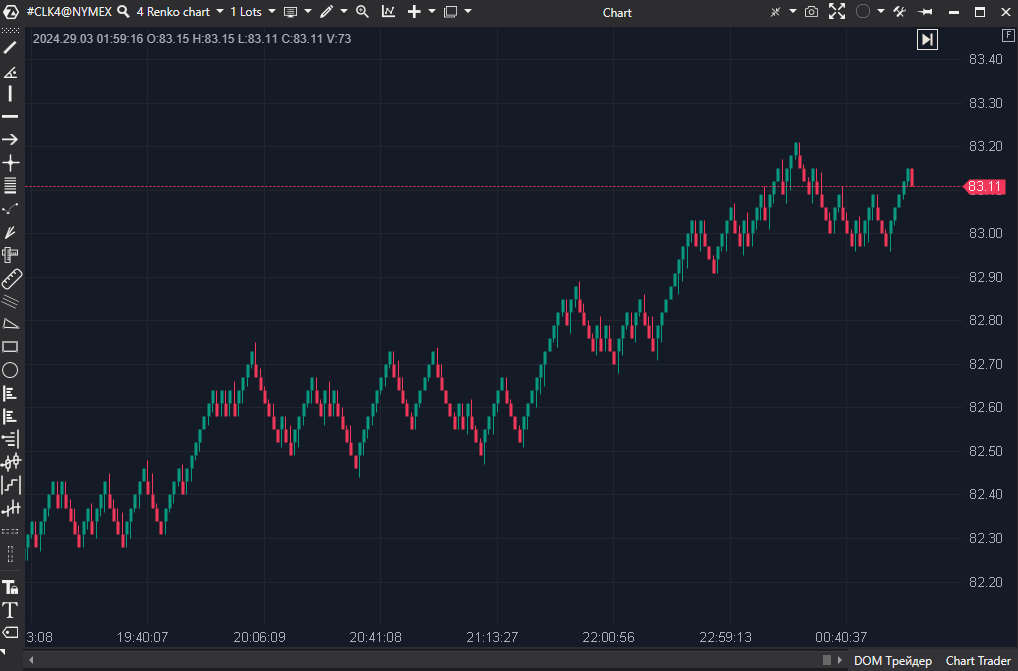1018x671 pixels.
Task: Click the 83.11 price label on the axis
Action: (x=983, y=186)
